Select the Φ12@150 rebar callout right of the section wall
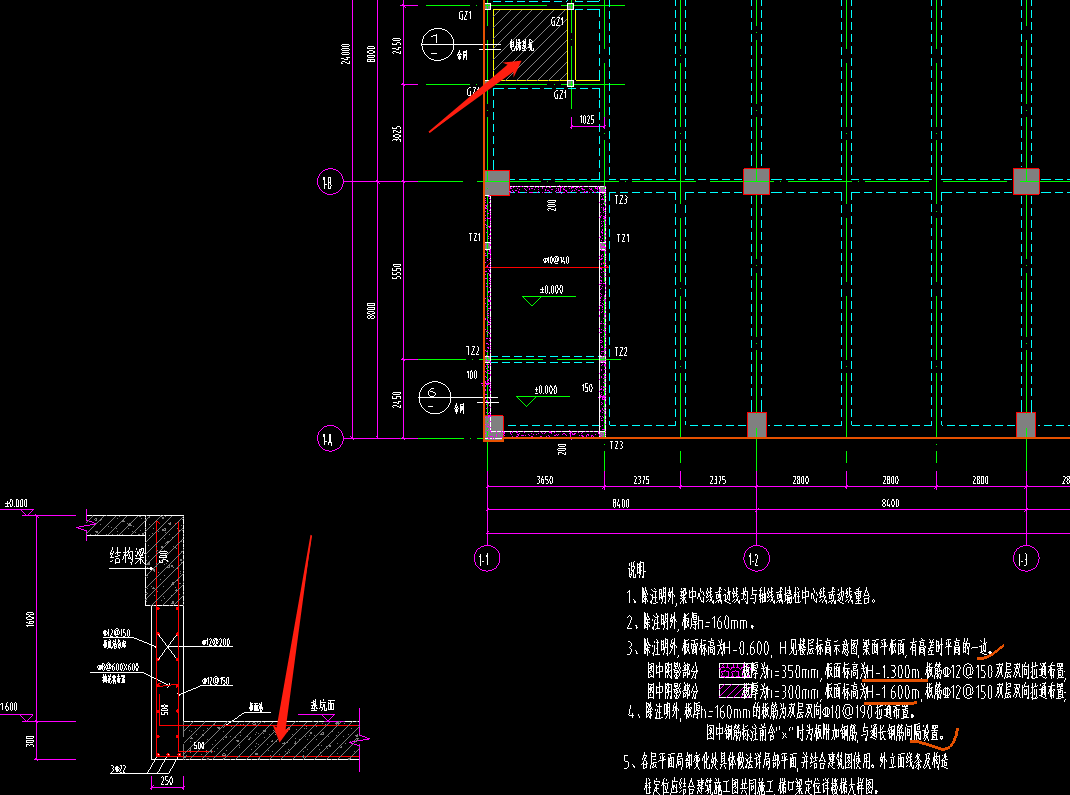Viewport: 1070px width, 795px height. pyautogui.click(x=216, y=682)
